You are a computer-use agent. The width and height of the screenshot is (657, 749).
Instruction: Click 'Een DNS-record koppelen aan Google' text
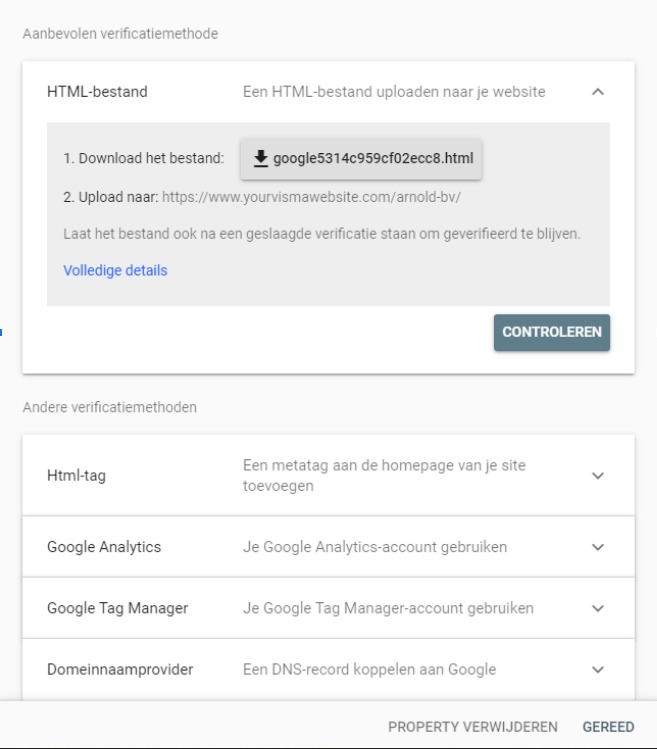click(369, 670)
